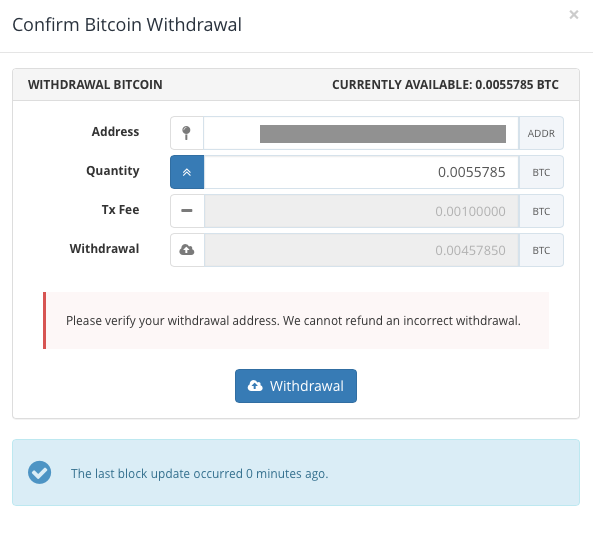
Task: Click the disabled Tx Fee field
Action: [x=362, y=211]
